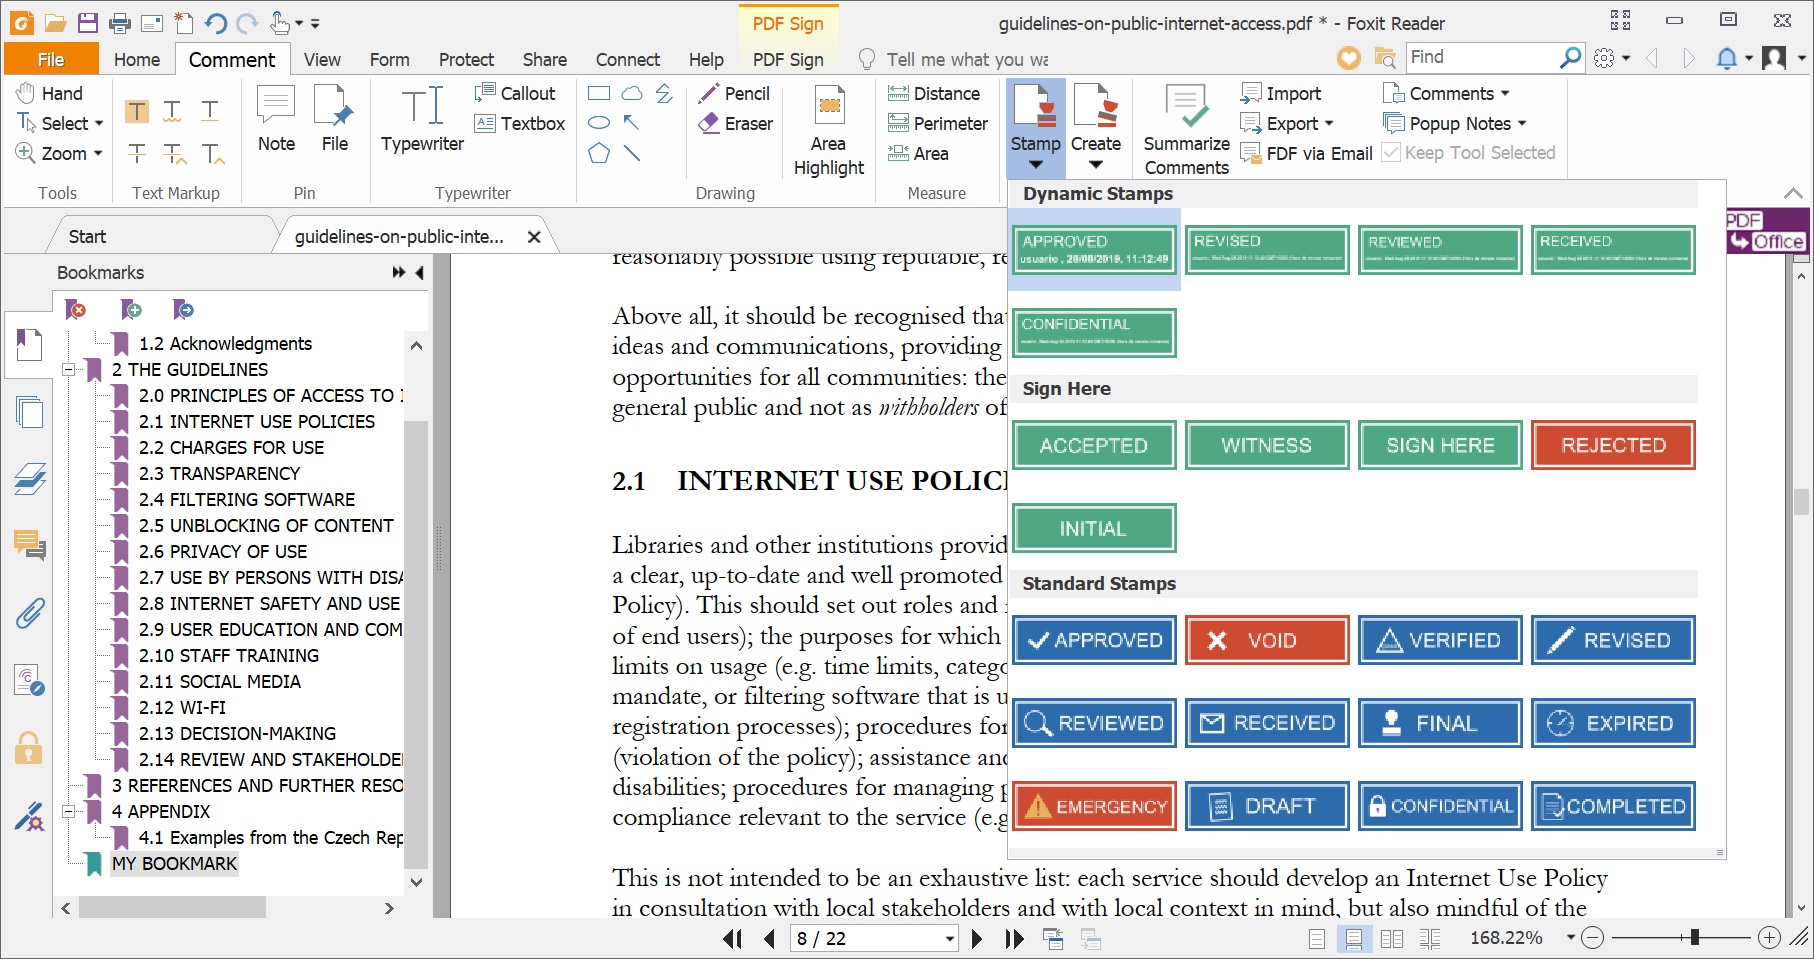The image size is (1814, 959).
Task: Pick the Pencil tool
Action: click(x=735, y=93)
